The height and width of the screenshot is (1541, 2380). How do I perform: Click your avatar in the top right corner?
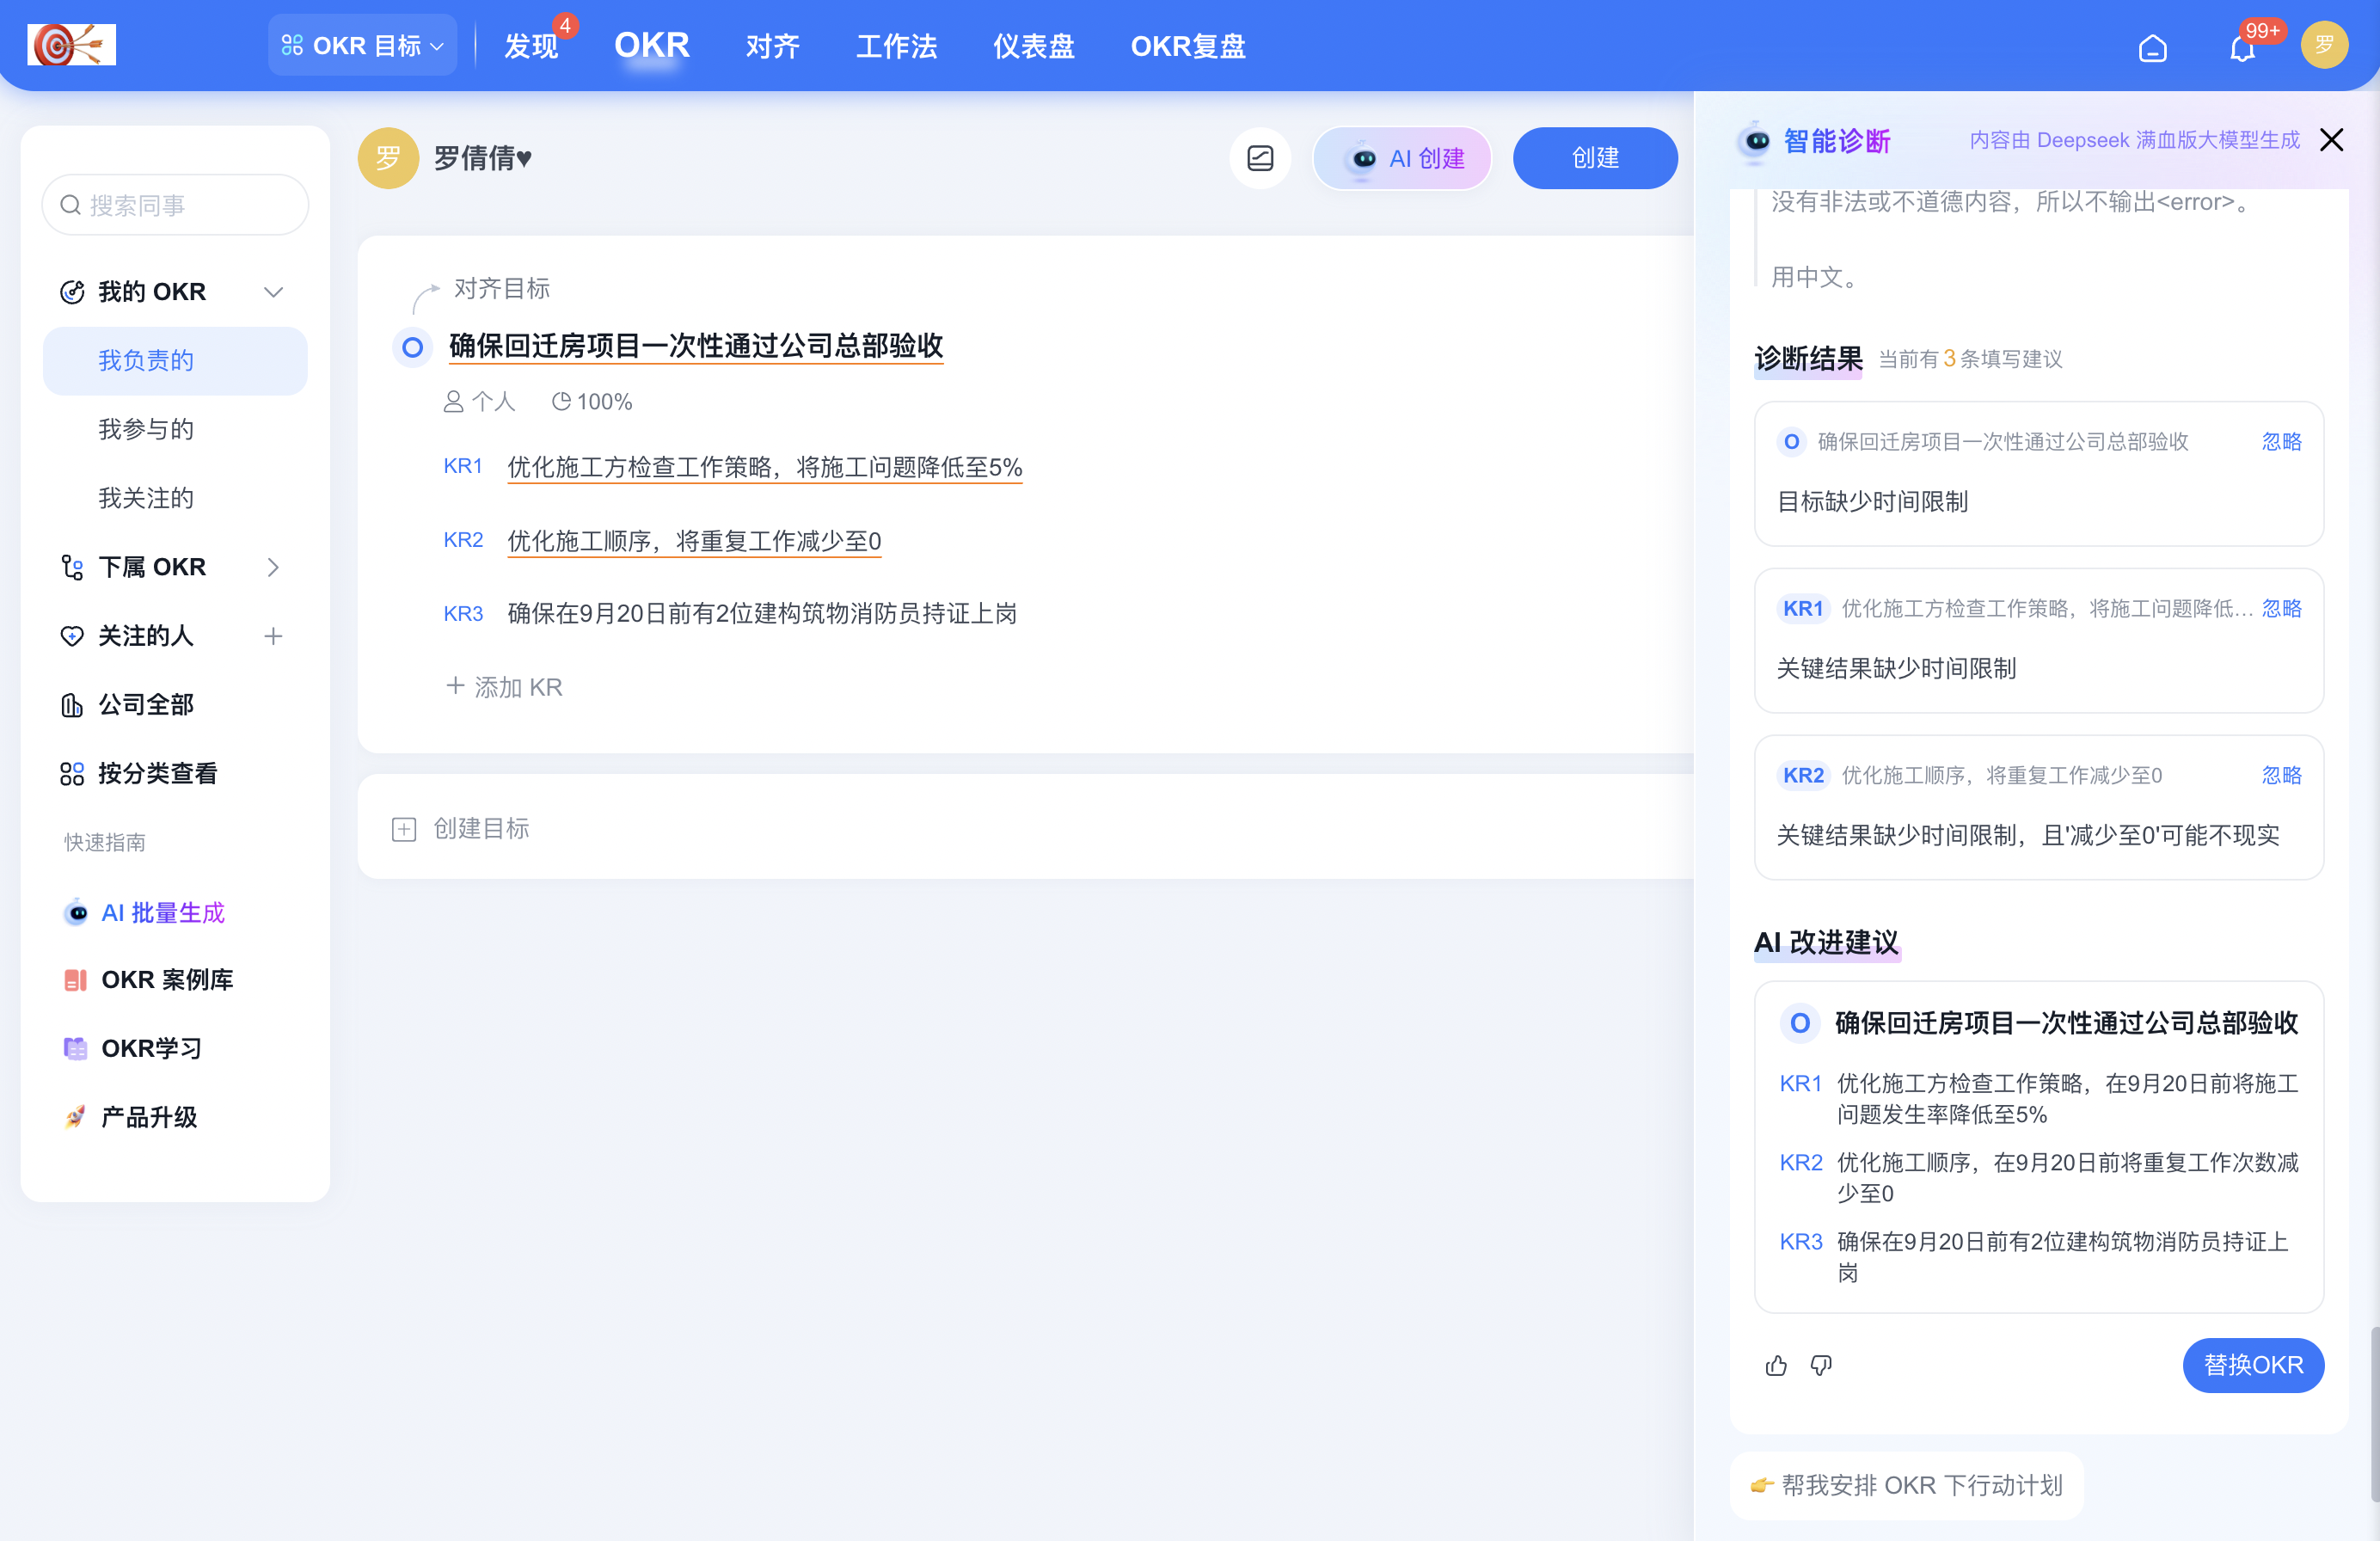(2324, 44)
